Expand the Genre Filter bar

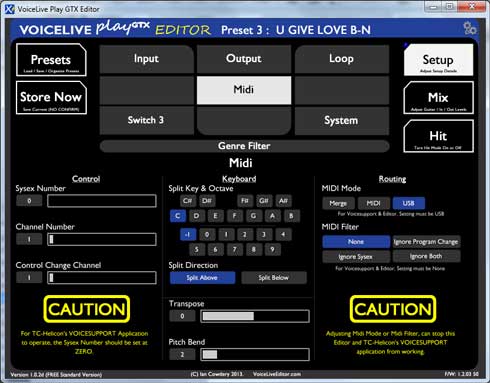coord(244,146)
